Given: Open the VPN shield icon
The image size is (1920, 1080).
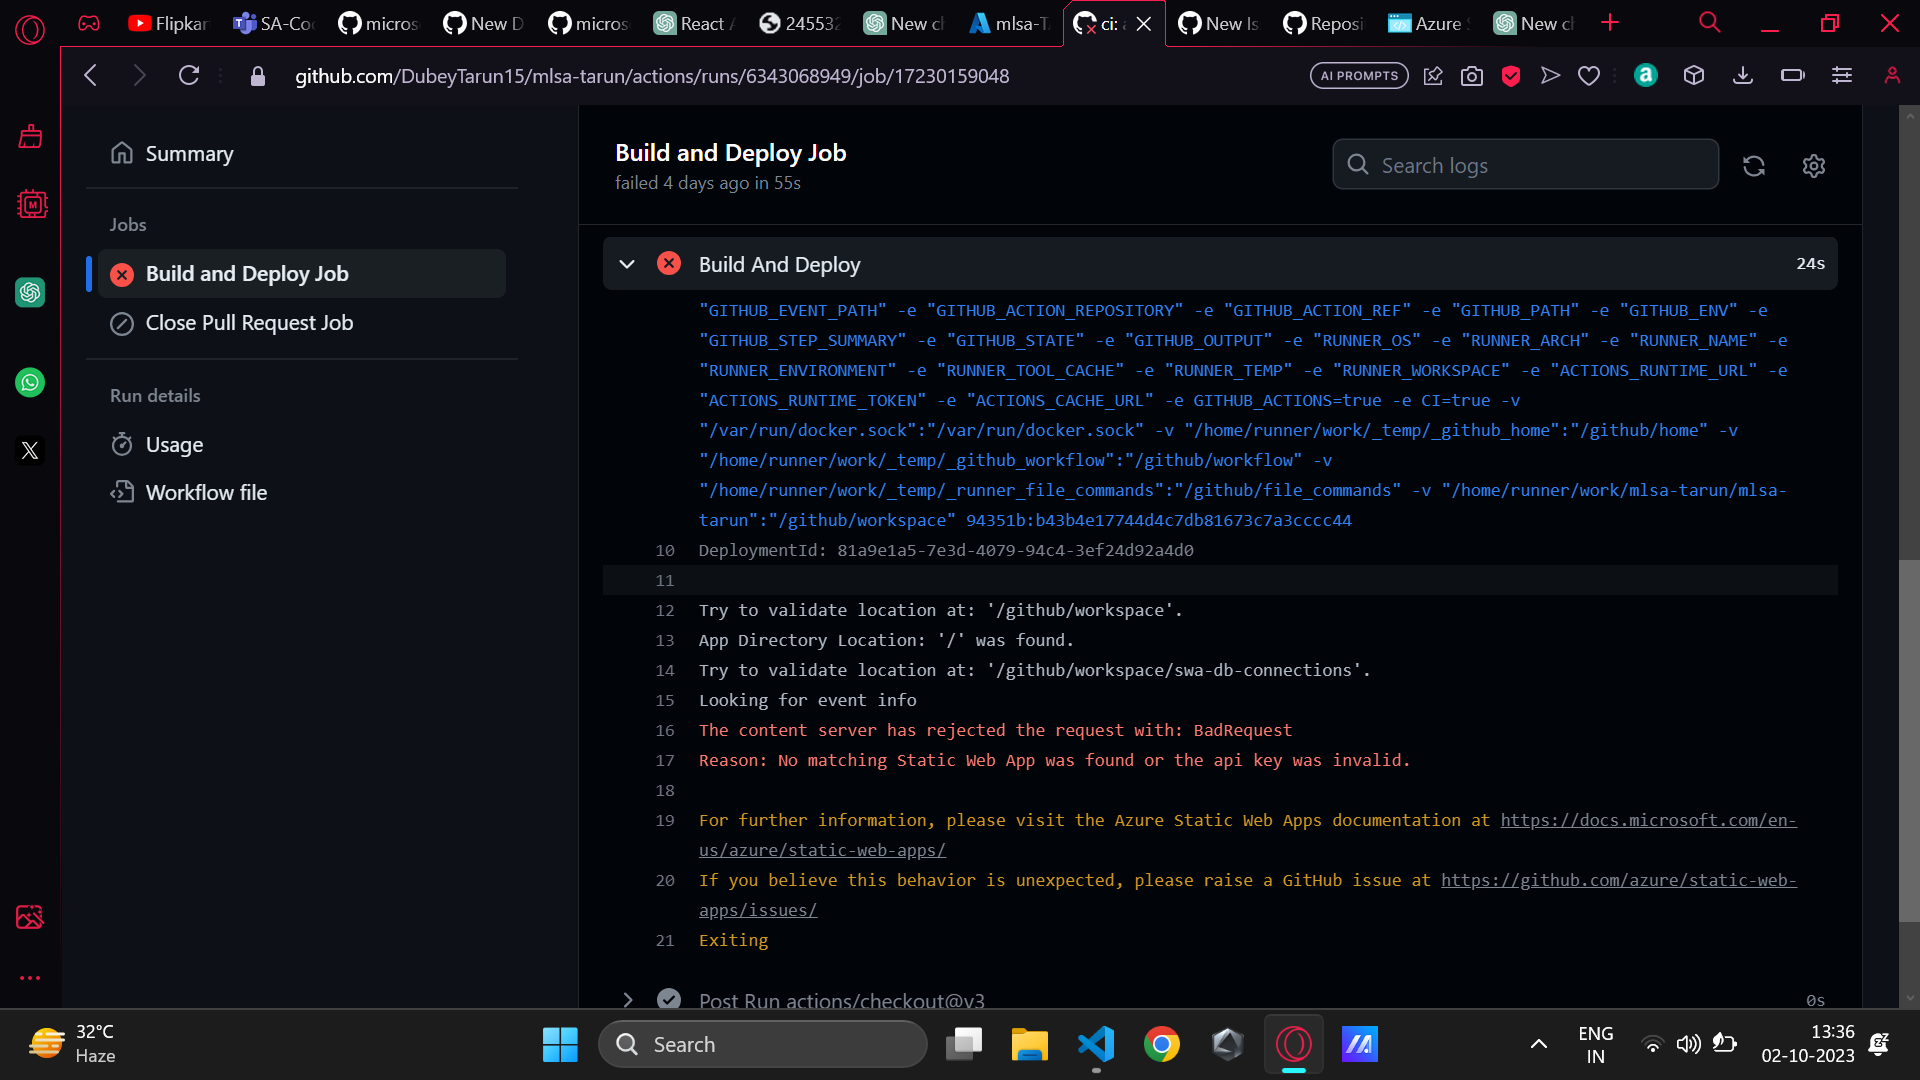Looking at the screenshot, I should [x=1510, y=75].
